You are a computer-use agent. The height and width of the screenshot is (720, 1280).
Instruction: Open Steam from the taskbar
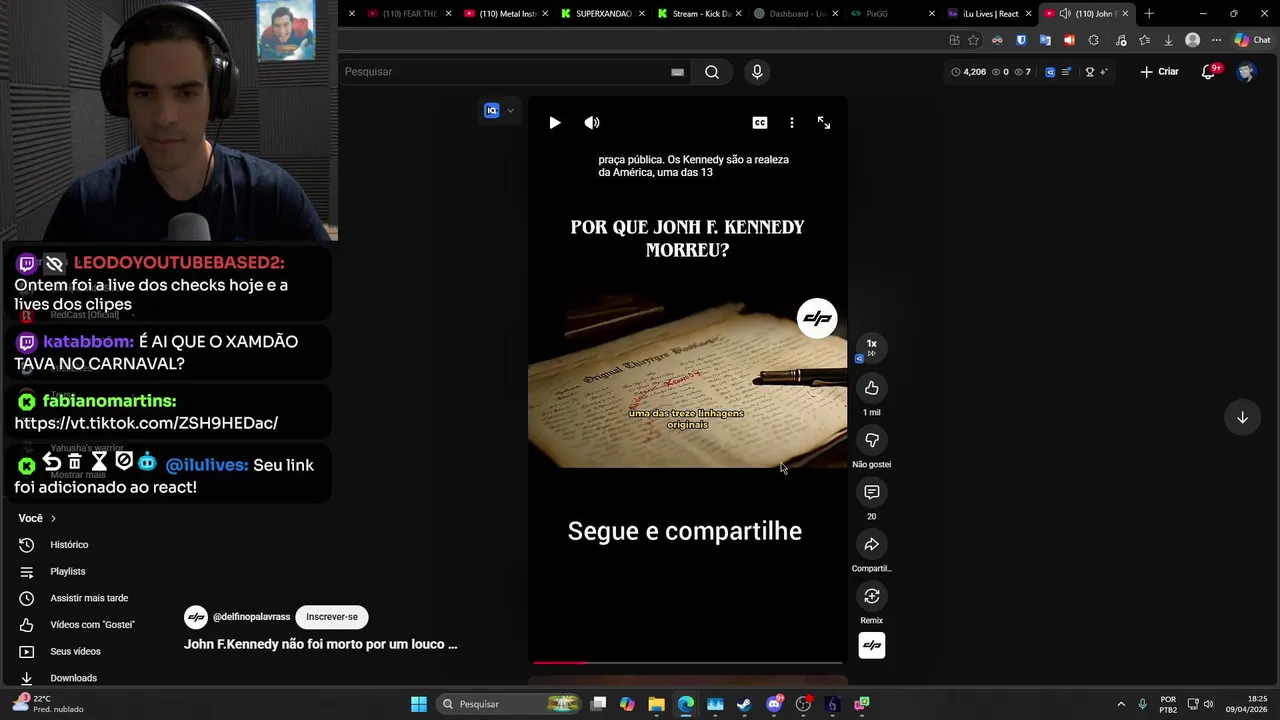coord(744,704)
